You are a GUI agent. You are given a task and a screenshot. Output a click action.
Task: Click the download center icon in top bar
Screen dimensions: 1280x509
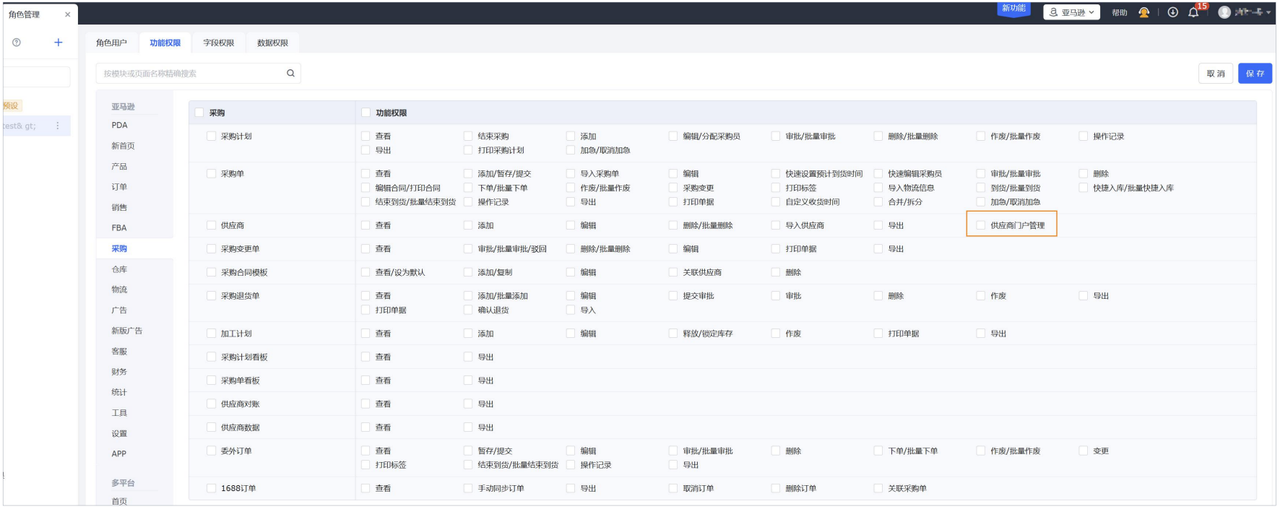[x=1172, y=13]
